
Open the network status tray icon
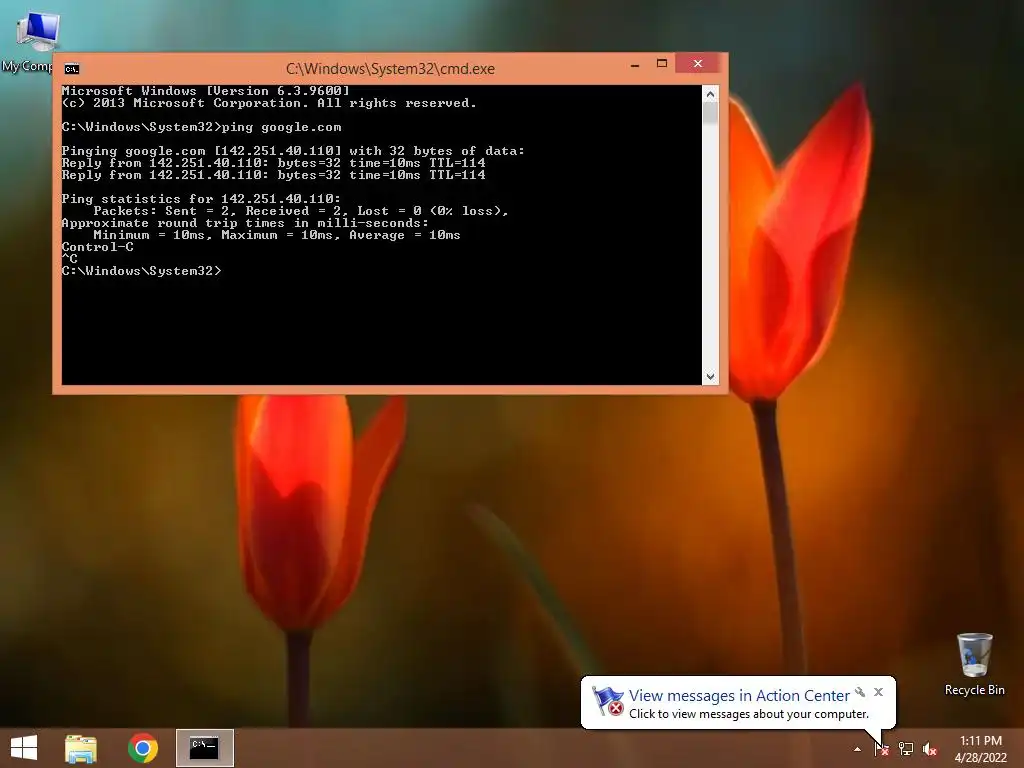(x=906, y=748)
